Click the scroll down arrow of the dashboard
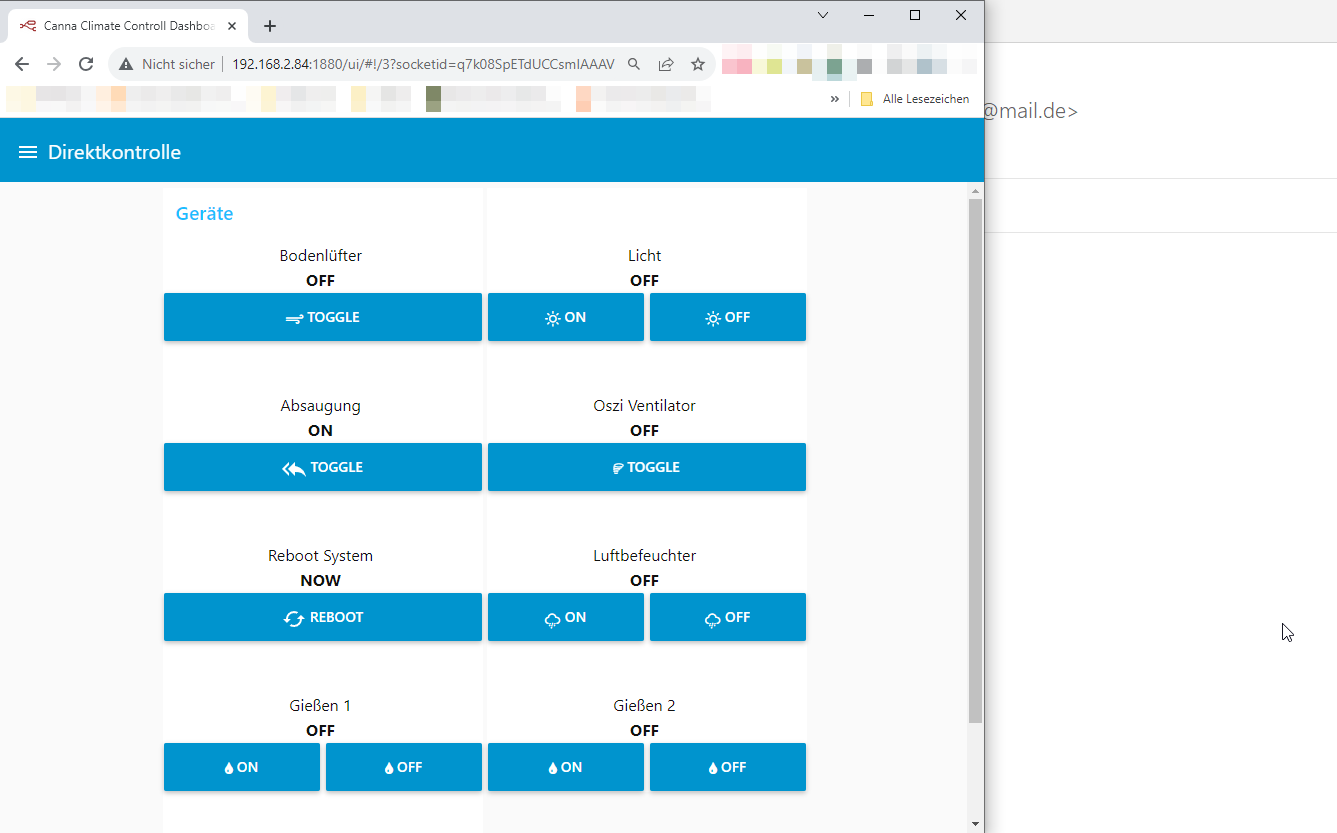The image size is (1337, 833). pyautogui.click(x=976, y=824)
